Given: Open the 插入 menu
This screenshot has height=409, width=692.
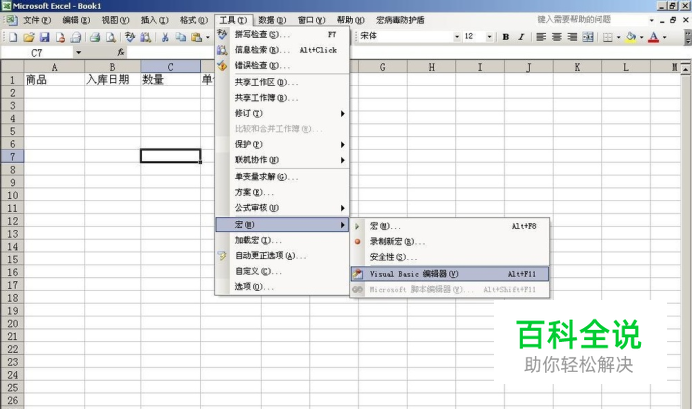Looking at the screenshot, I should coord(154,20).
